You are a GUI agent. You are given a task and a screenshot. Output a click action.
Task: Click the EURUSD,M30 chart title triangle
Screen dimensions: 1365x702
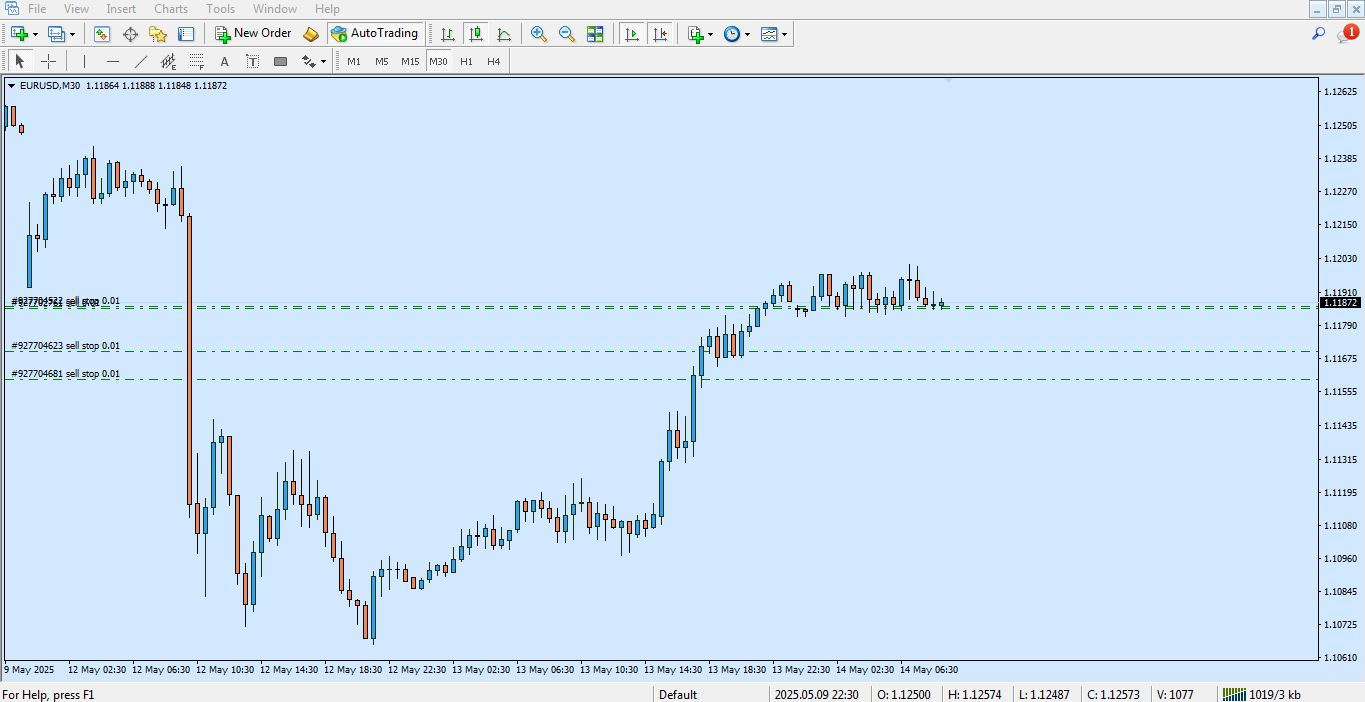[x=12, y=86]
